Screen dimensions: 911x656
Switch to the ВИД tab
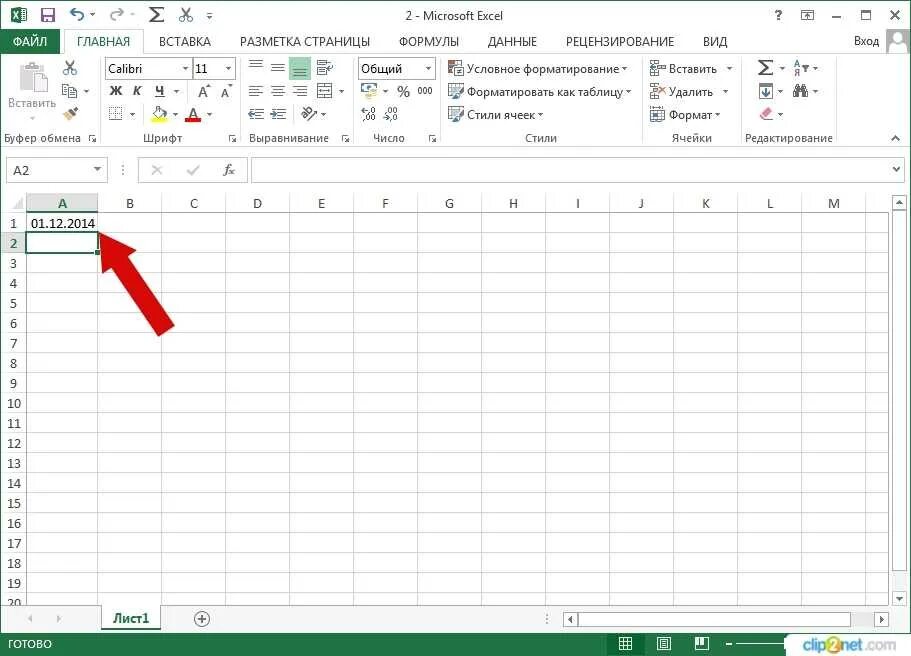click(715, 41)
